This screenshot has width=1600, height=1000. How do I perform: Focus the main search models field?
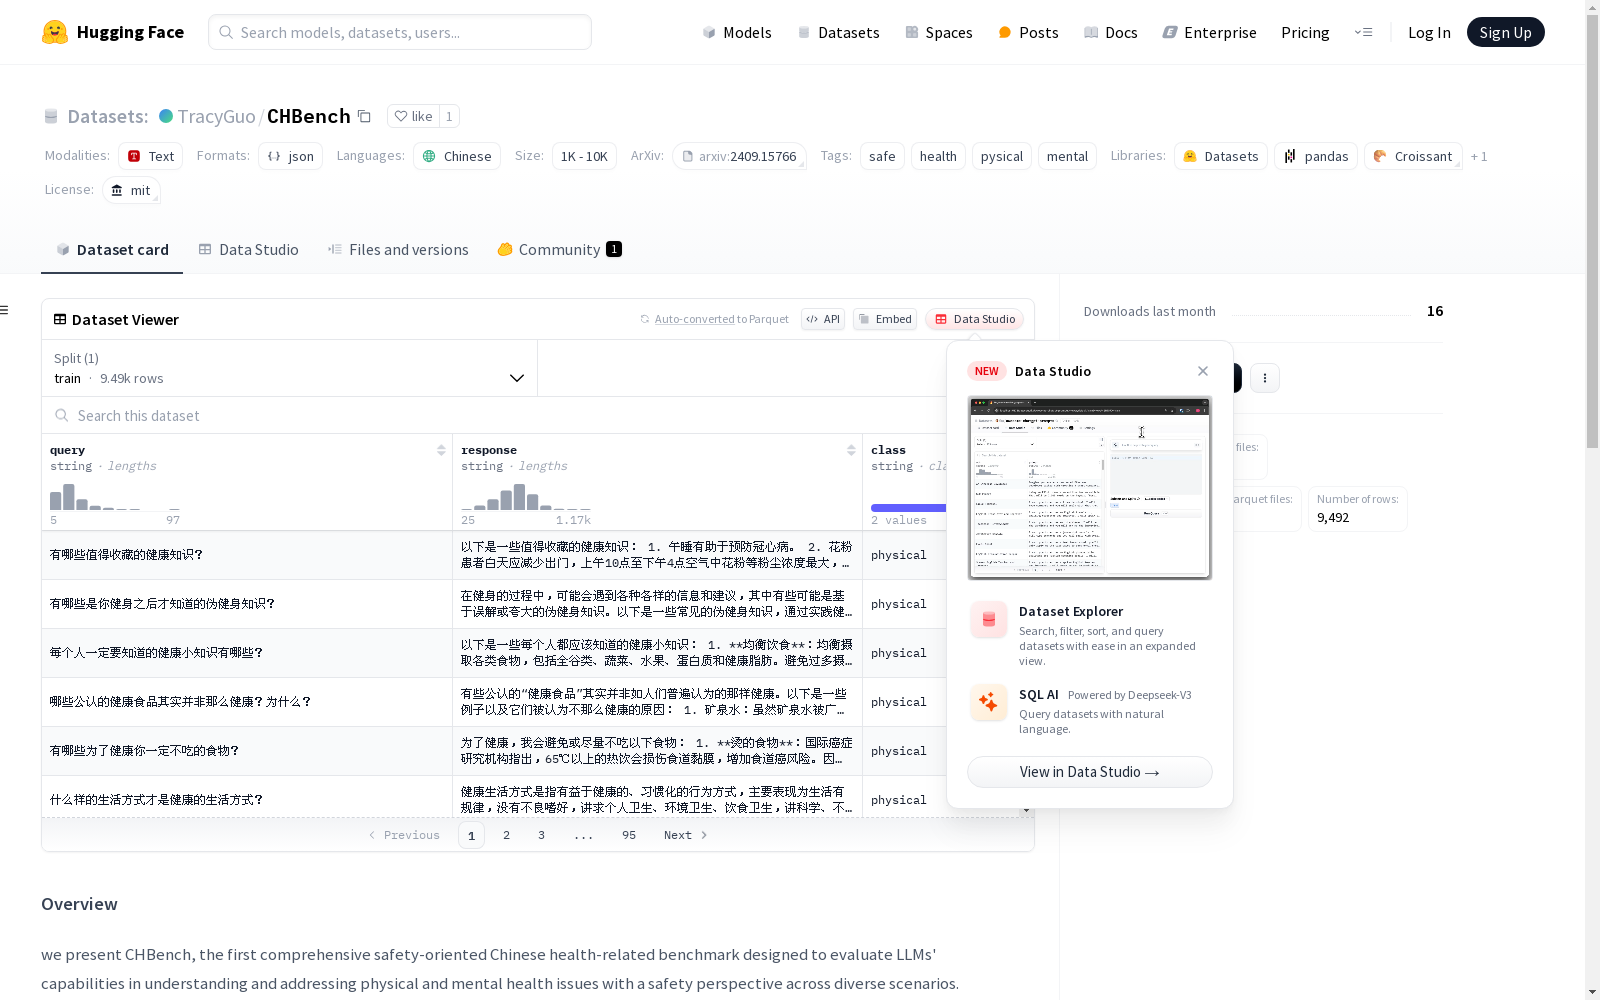point(400,32)
